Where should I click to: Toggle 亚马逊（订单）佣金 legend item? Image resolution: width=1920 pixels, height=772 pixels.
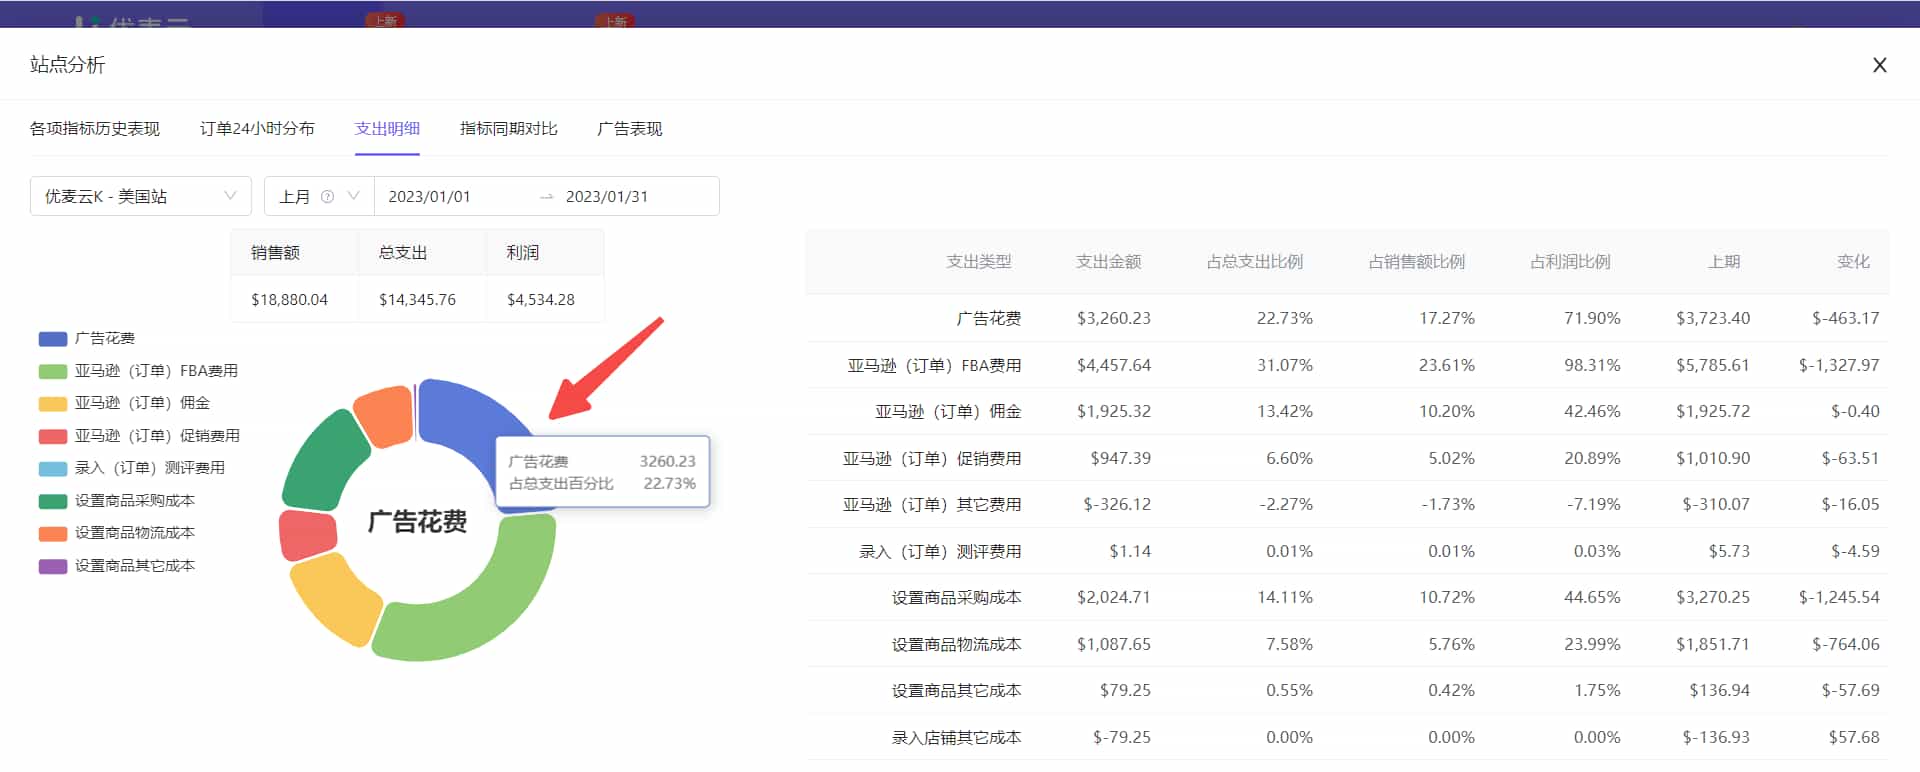(x=124, y=403)
